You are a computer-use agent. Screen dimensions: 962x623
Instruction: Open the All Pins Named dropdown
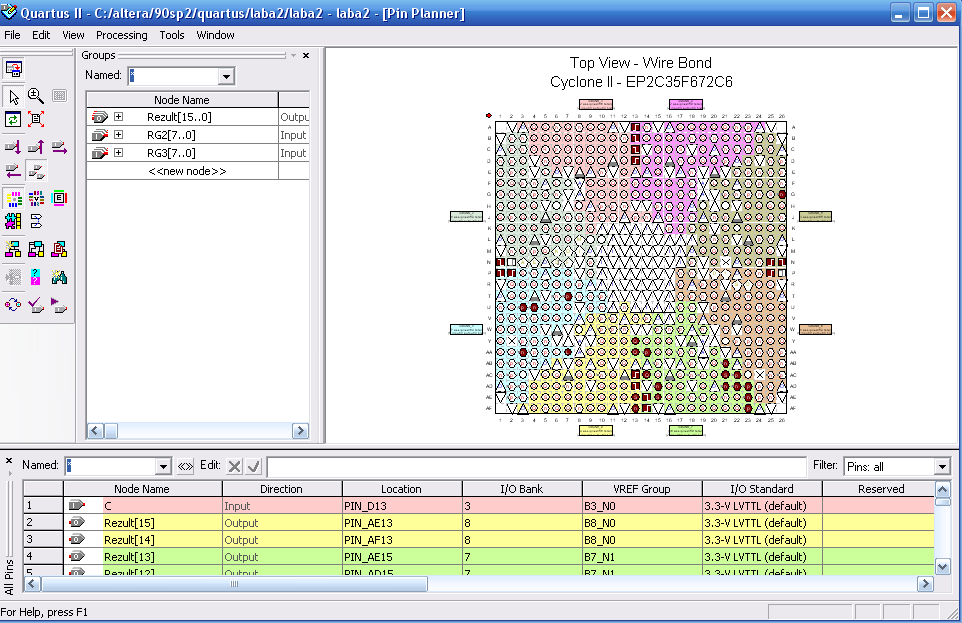click(x=163, y=466)
